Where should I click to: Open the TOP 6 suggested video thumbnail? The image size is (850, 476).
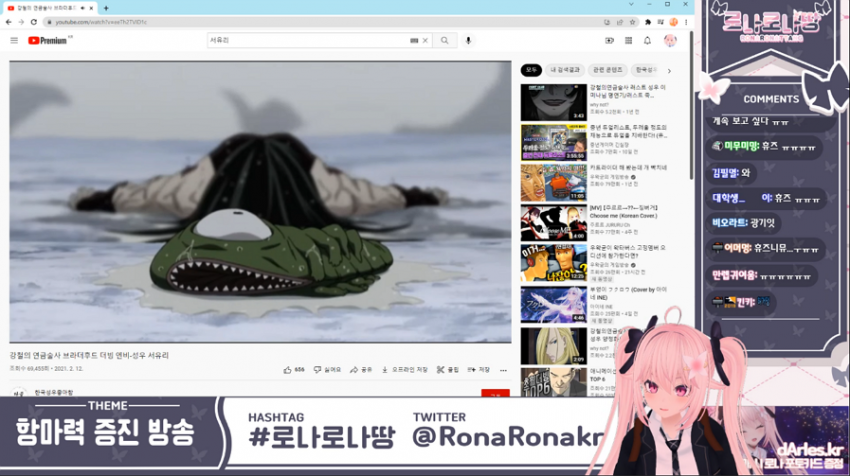coord(553,382)
